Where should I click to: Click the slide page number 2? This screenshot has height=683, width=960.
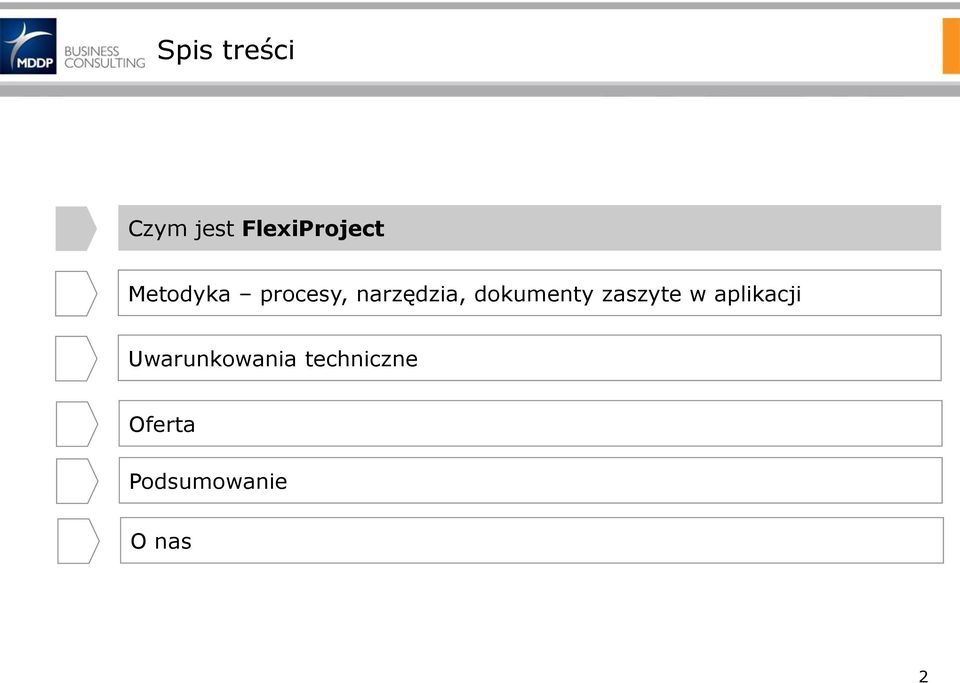click(x=923, y=676)
